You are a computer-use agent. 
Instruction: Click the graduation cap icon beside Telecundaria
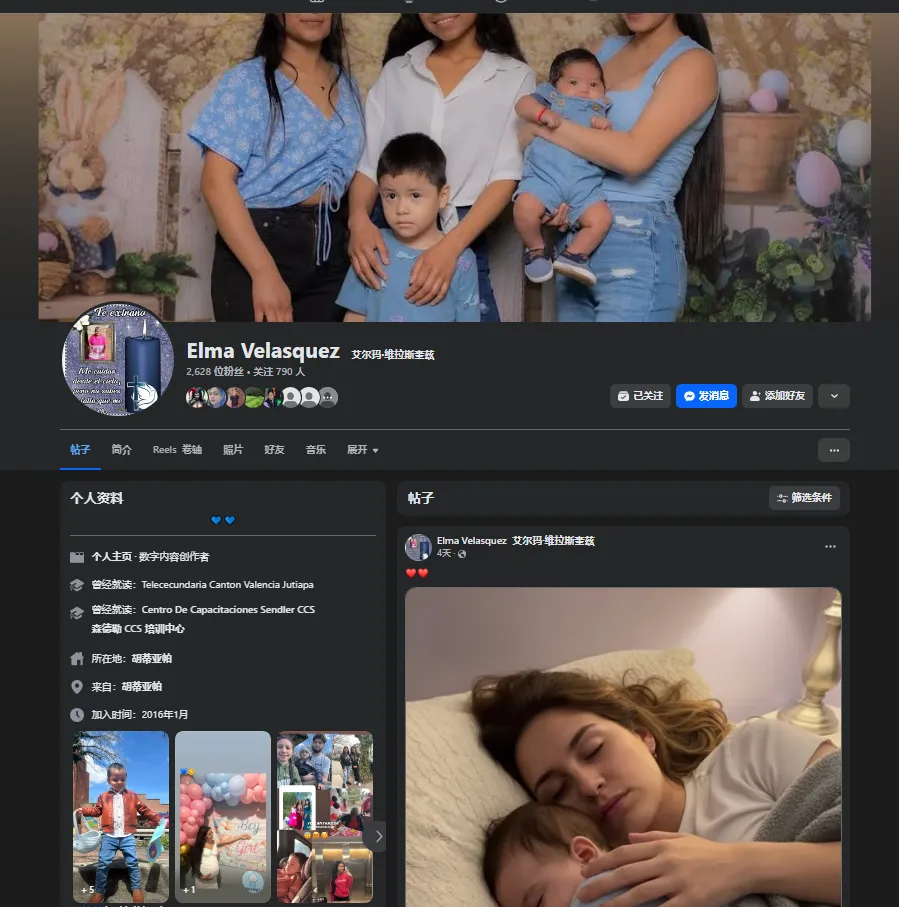coord(77,585)
